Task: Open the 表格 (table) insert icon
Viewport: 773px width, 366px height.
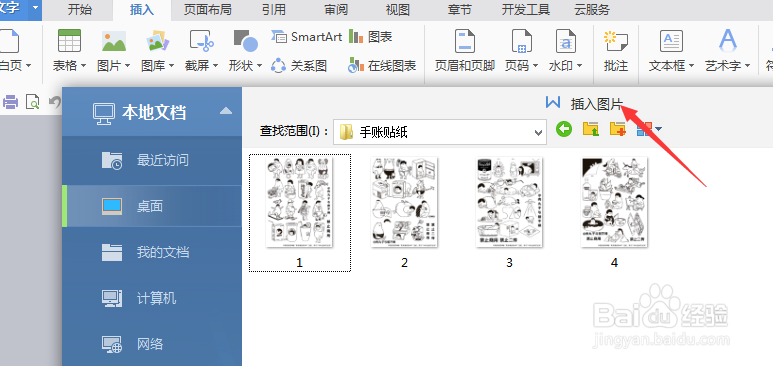Action: [x=69, y=41]
